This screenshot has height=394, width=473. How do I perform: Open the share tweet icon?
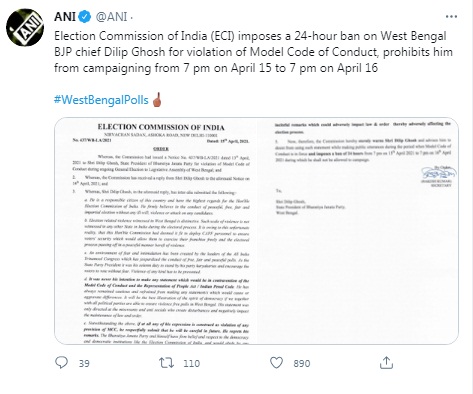coord(386,363)
